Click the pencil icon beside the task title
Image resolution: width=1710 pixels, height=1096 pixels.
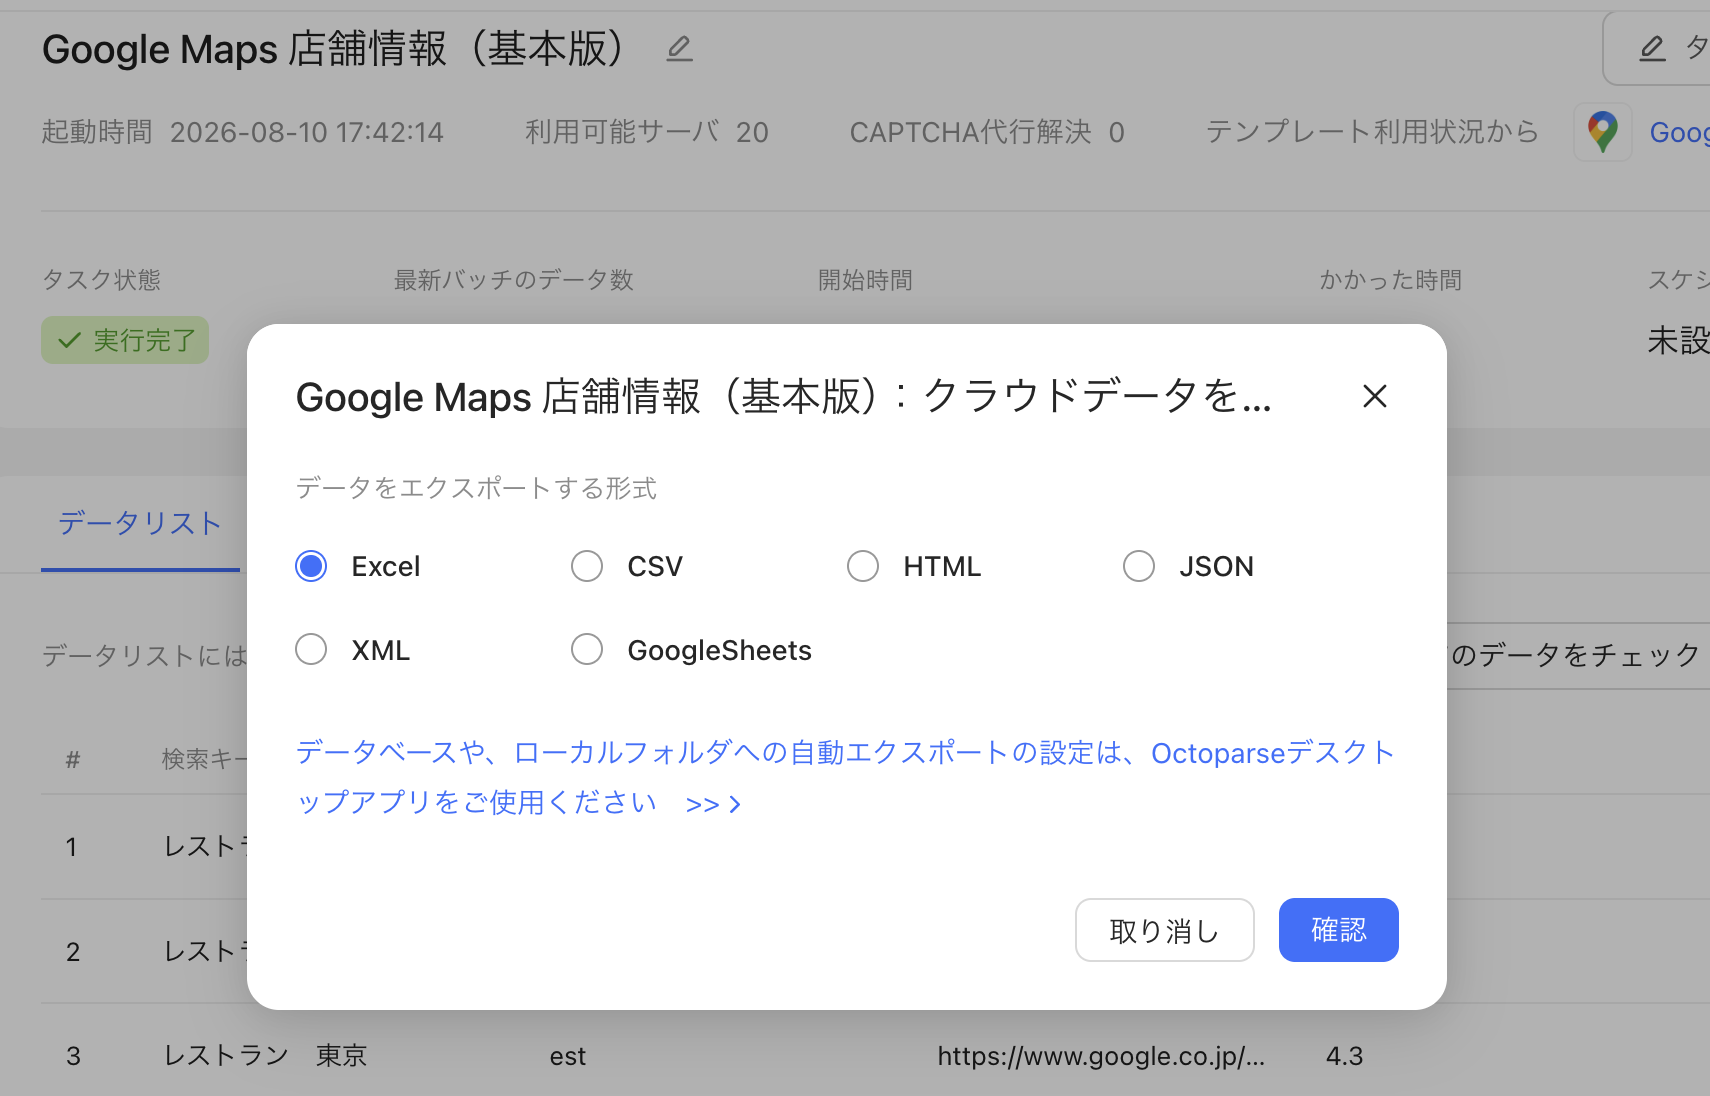click(x=680, y=48)
